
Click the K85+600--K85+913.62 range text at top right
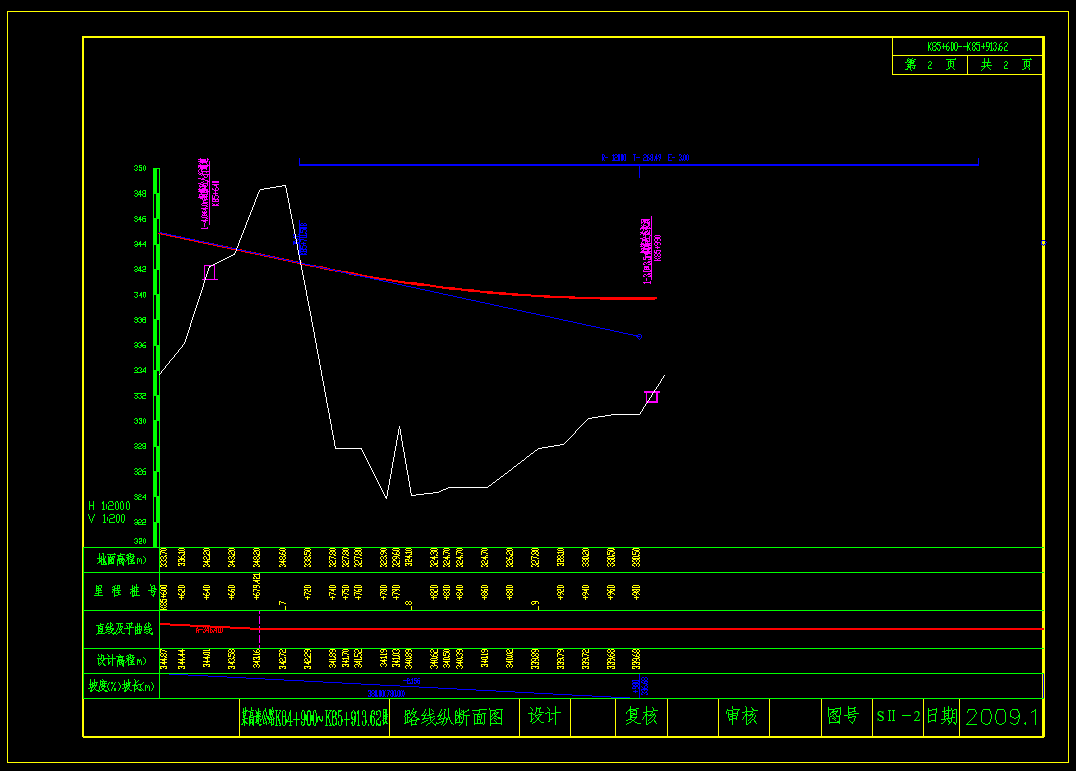point(967,47)
